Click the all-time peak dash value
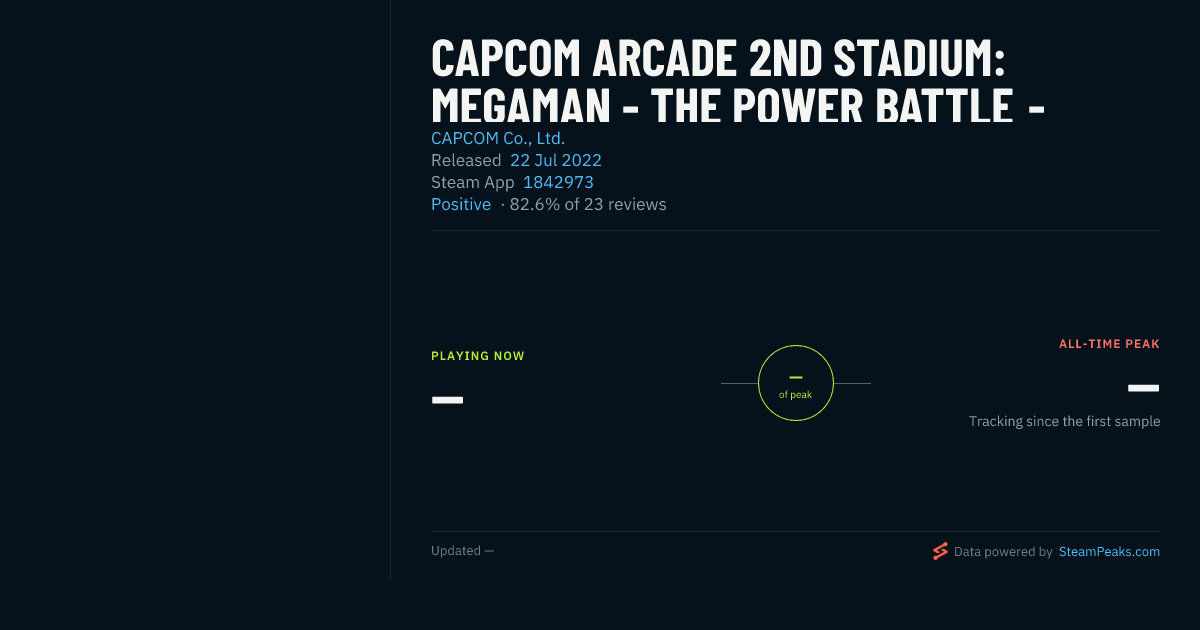Image resolution: width=1200 pixels, height=630 pixels. 1143,388
